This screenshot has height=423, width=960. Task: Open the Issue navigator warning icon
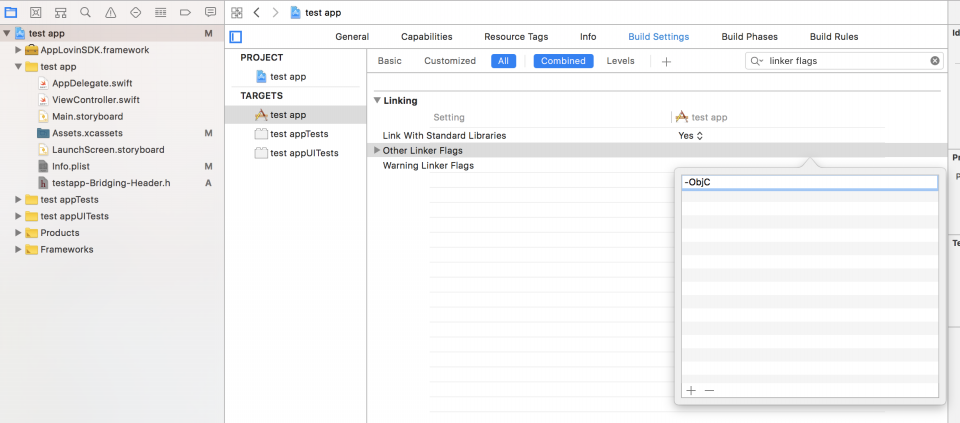point(111,12)
